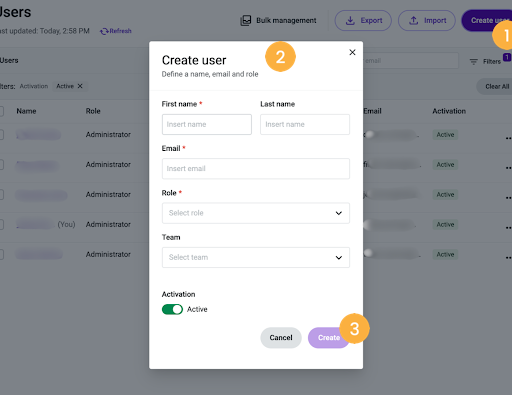This screenshot has height=395, width=512.
Task: Click the chevron in Select role field
Action: point(339,213)
